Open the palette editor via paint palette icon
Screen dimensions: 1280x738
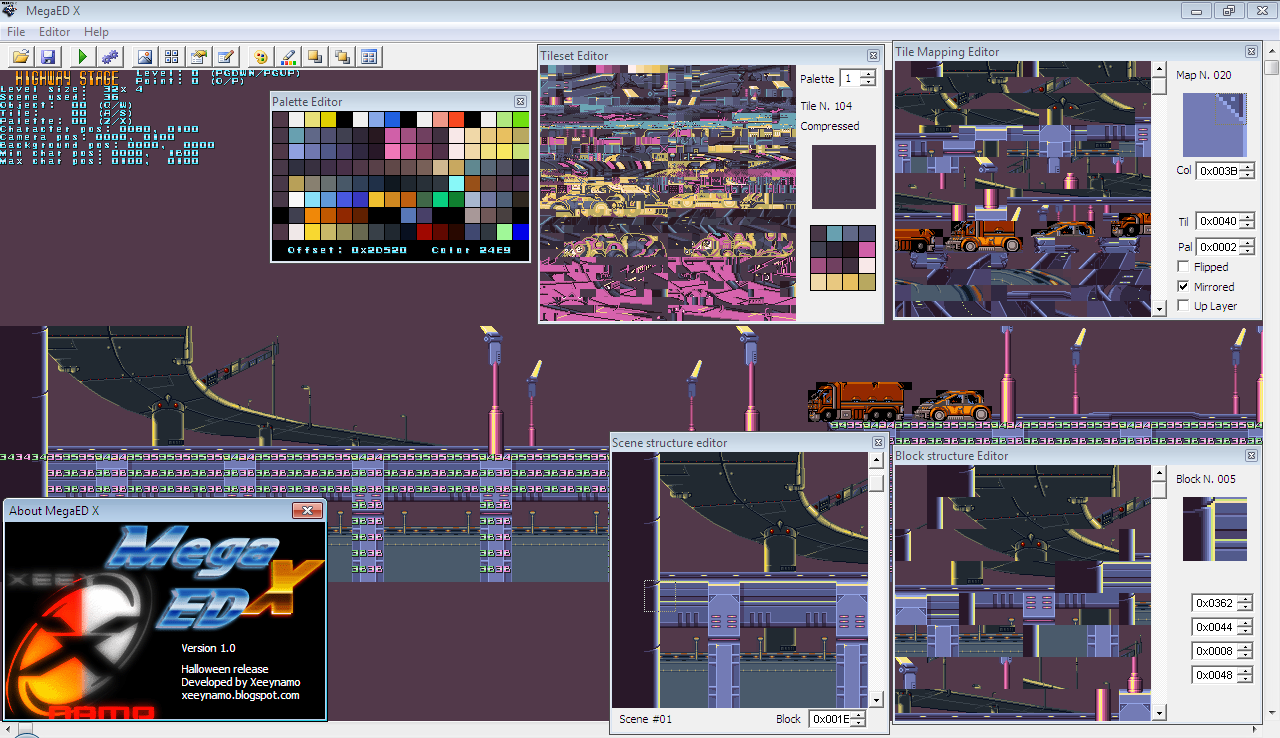261,57
